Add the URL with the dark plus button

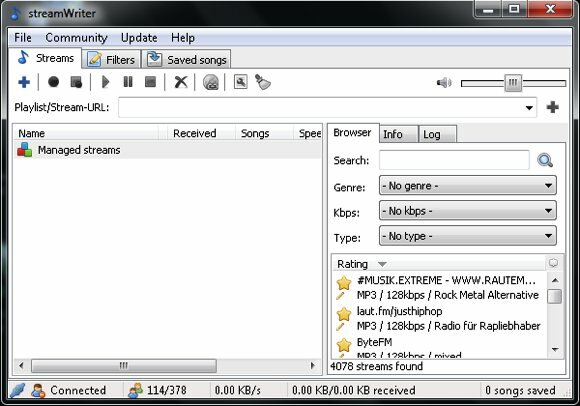click(x=553, y=107)
